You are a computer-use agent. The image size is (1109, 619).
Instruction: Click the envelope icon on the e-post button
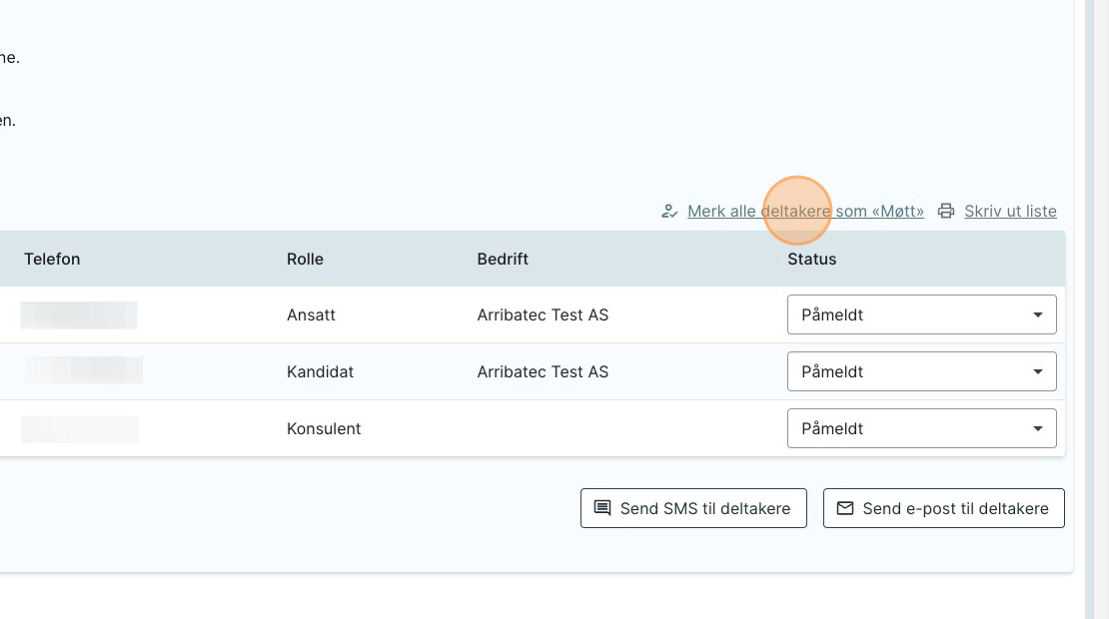tap(845, 508)
